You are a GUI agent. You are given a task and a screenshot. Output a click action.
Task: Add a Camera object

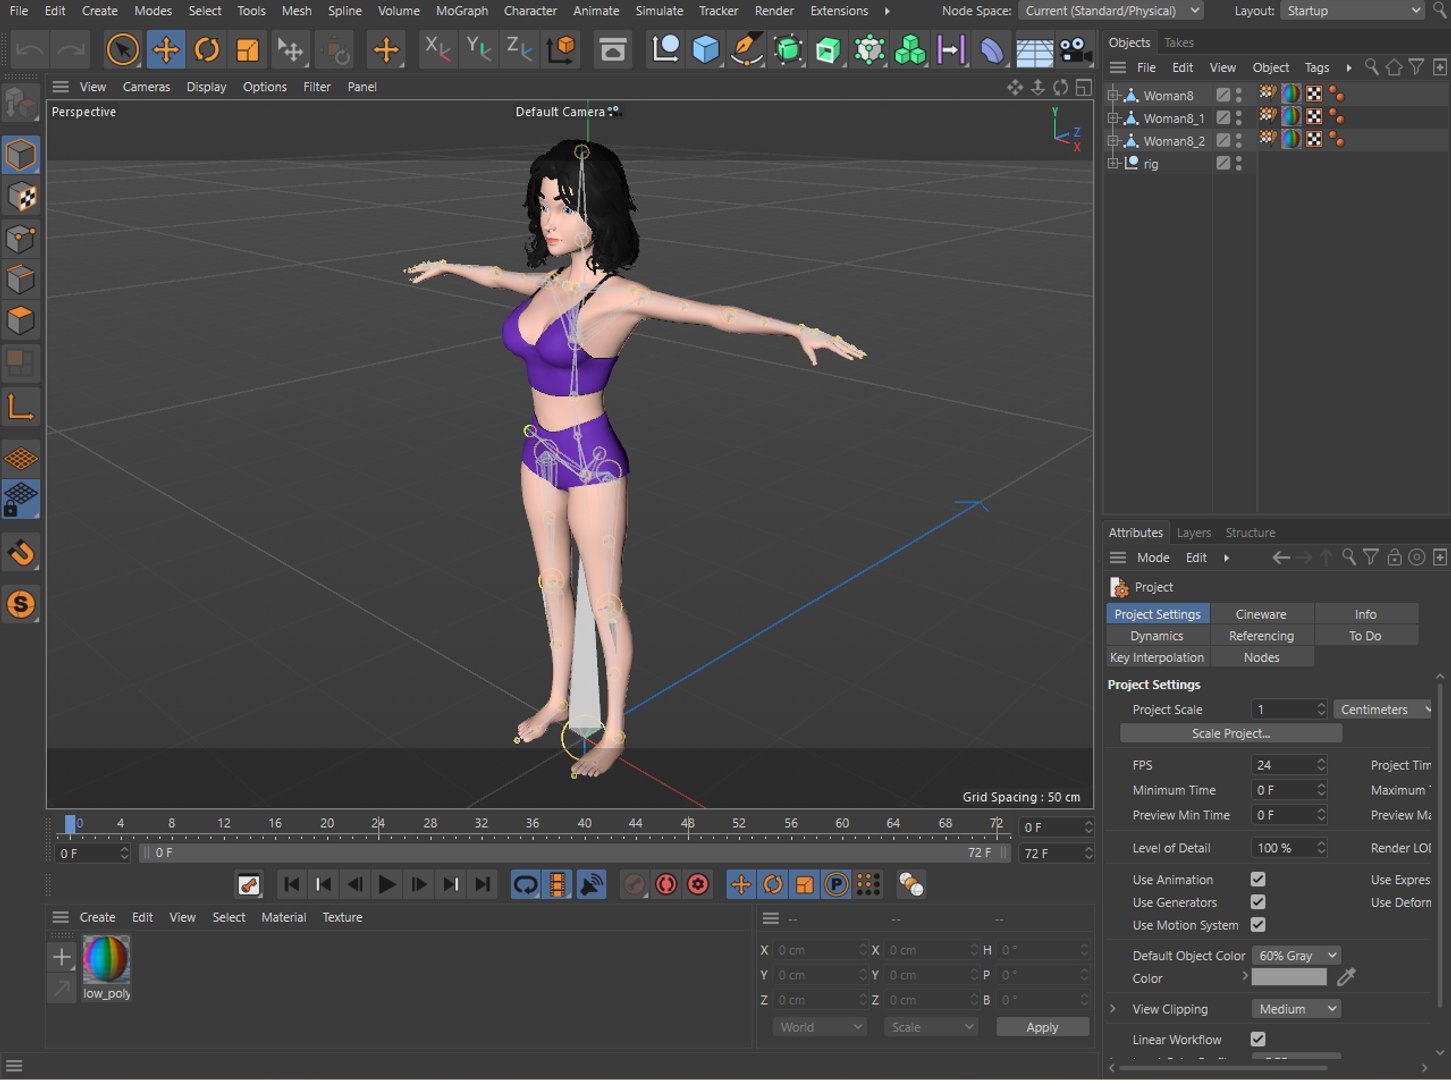click(x=1075, y=49)
